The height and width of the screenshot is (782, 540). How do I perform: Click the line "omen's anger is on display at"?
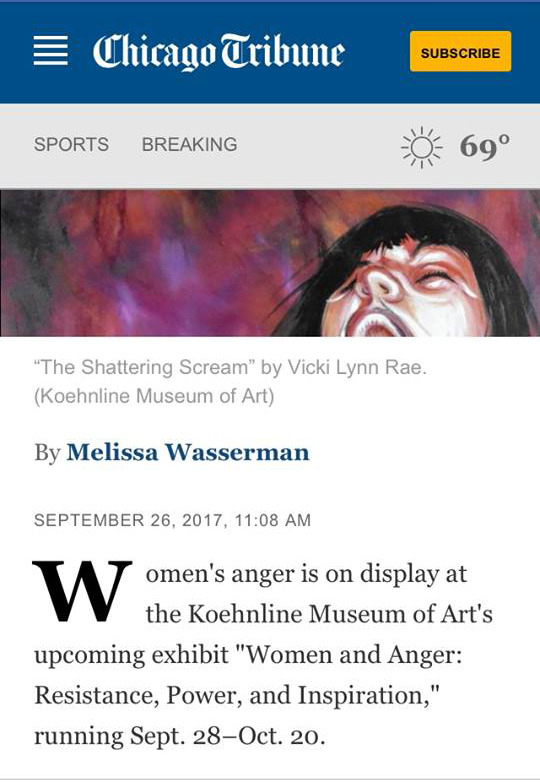click(x=306, y=575)
